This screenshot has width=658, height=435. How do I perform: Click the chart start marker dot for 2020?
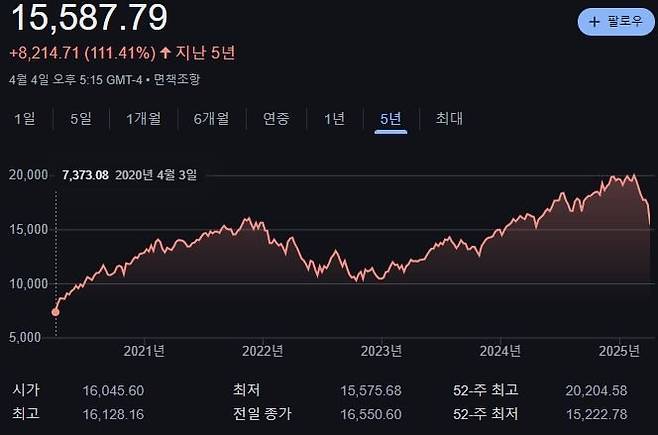coord(55,312)
